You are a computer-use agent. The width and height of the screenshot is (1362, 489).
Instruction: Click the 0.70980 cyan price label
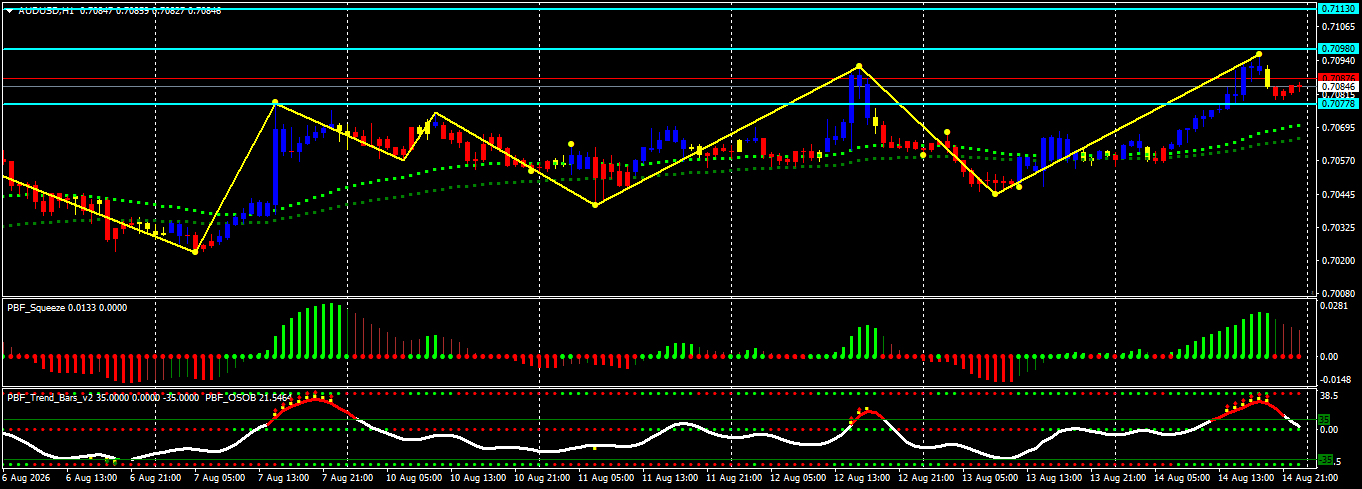(x=1337, y=48)
